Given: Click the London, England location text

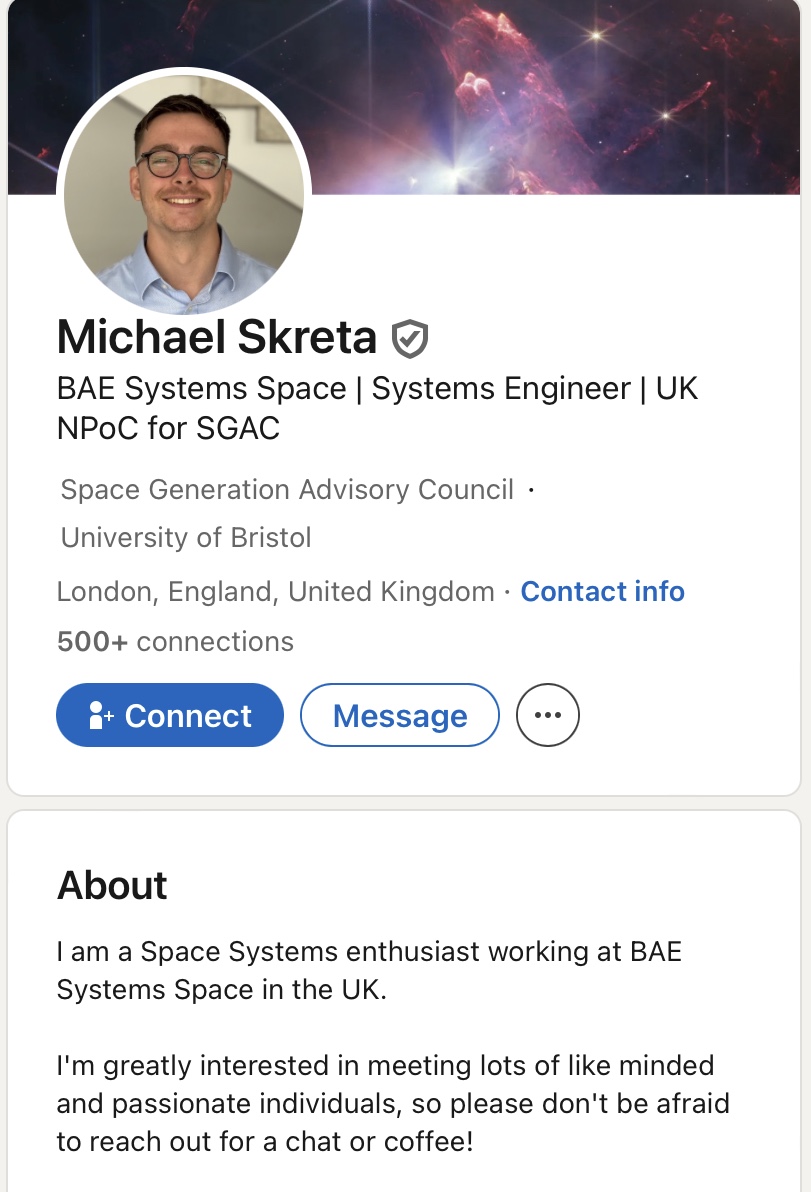Looking at the screenshot, I should [275, 591].
